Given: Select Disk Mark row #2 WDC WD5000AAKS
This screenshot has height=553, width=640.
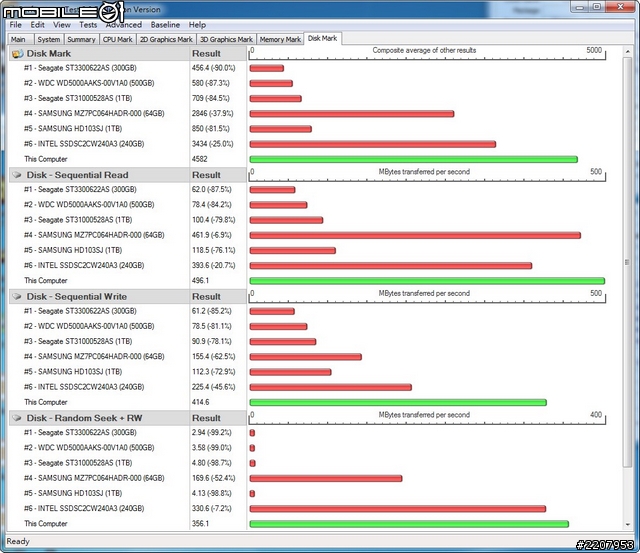Looking at the screenshot, I should point(89,83).
